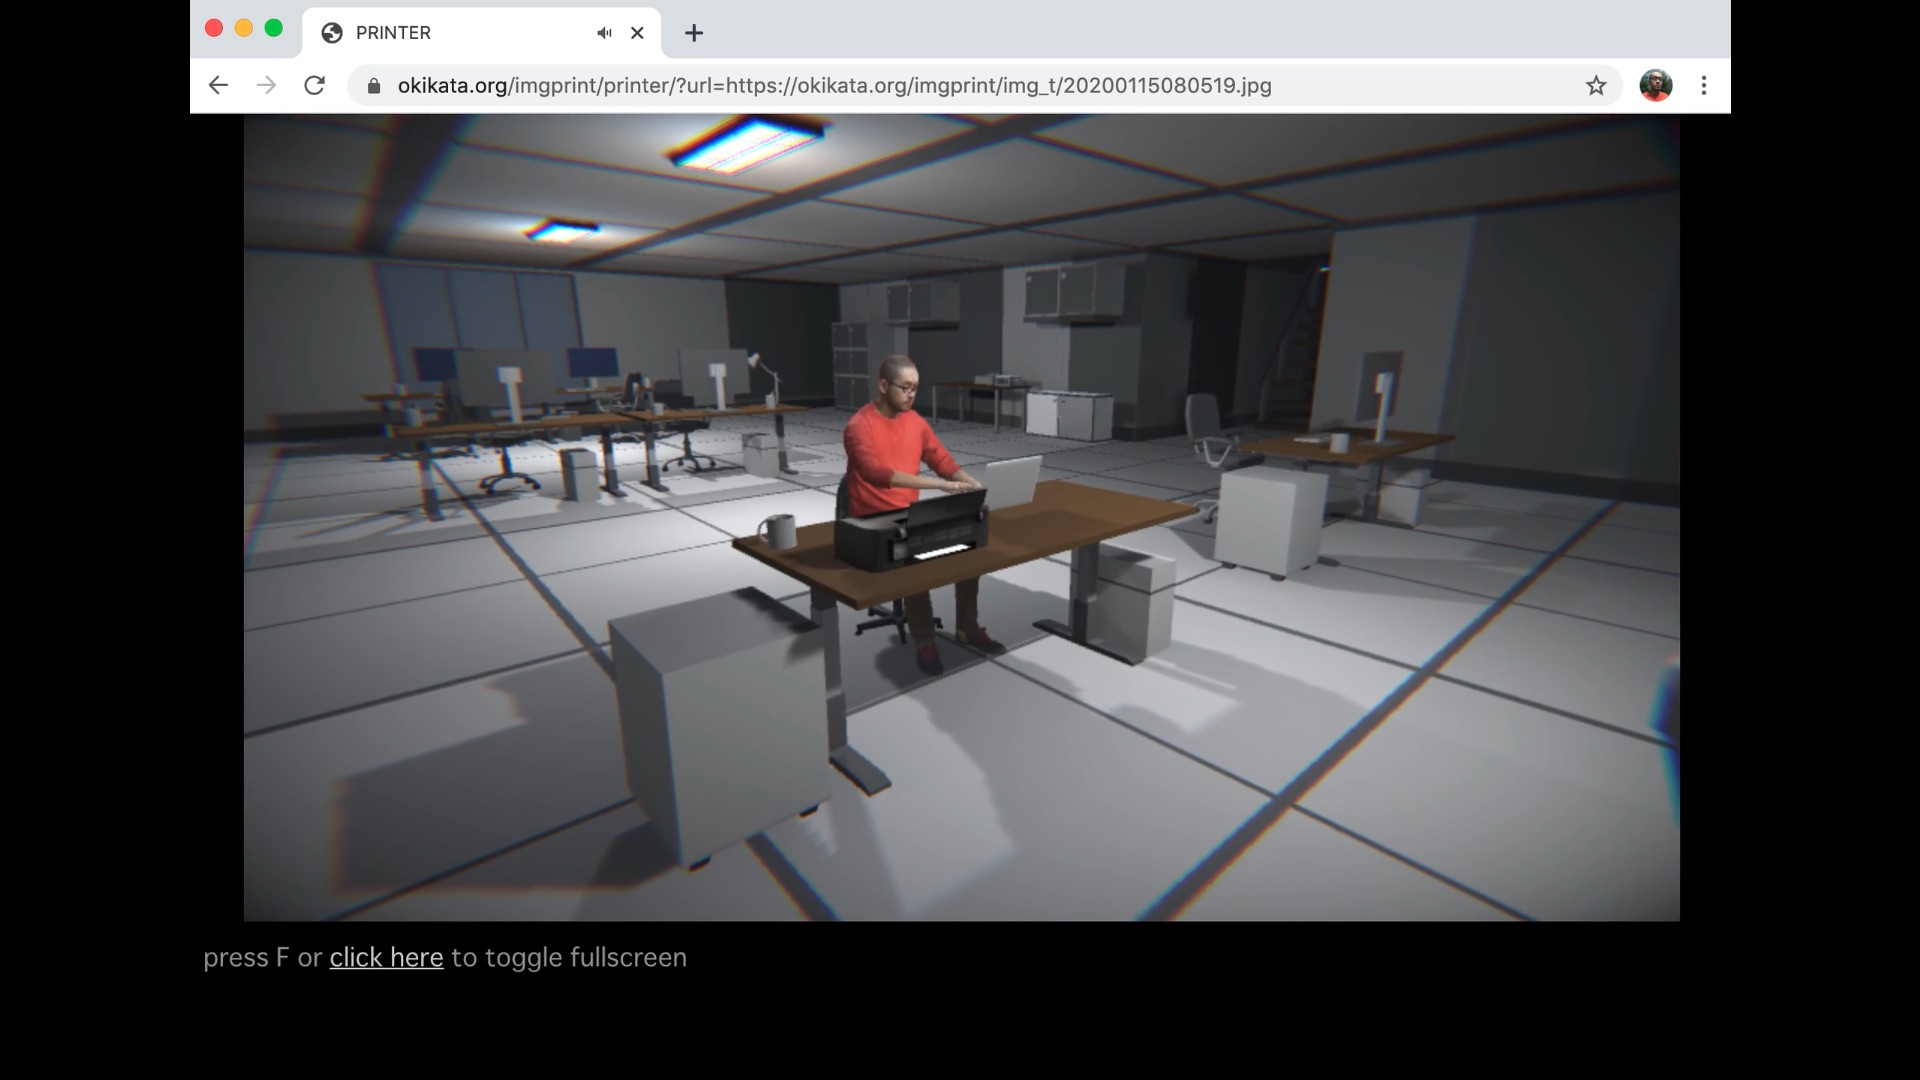Click the 'click here' fullscreen link
Screen dimensions: 1920x1080
click(x=386, y=958)
